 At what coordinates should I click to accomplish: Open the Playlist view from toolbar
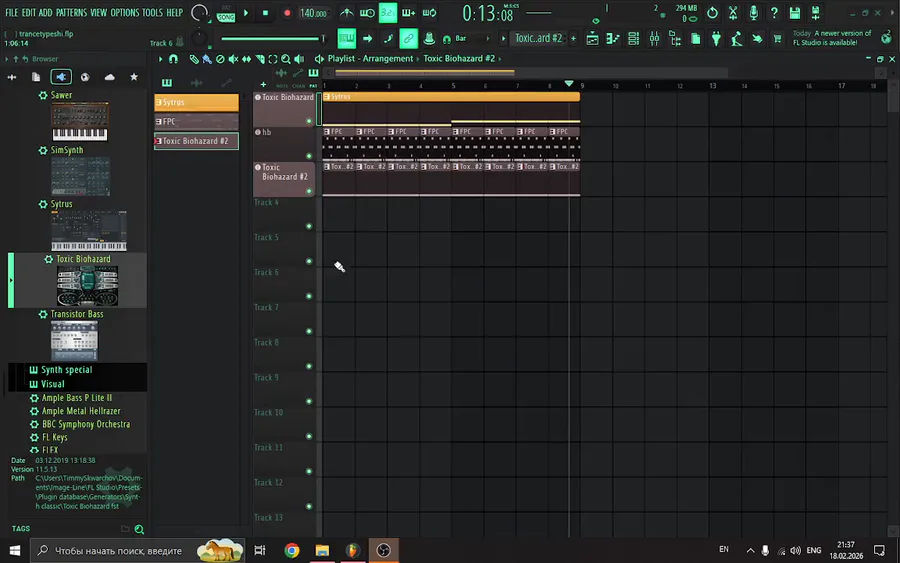[x=592, y=39]
